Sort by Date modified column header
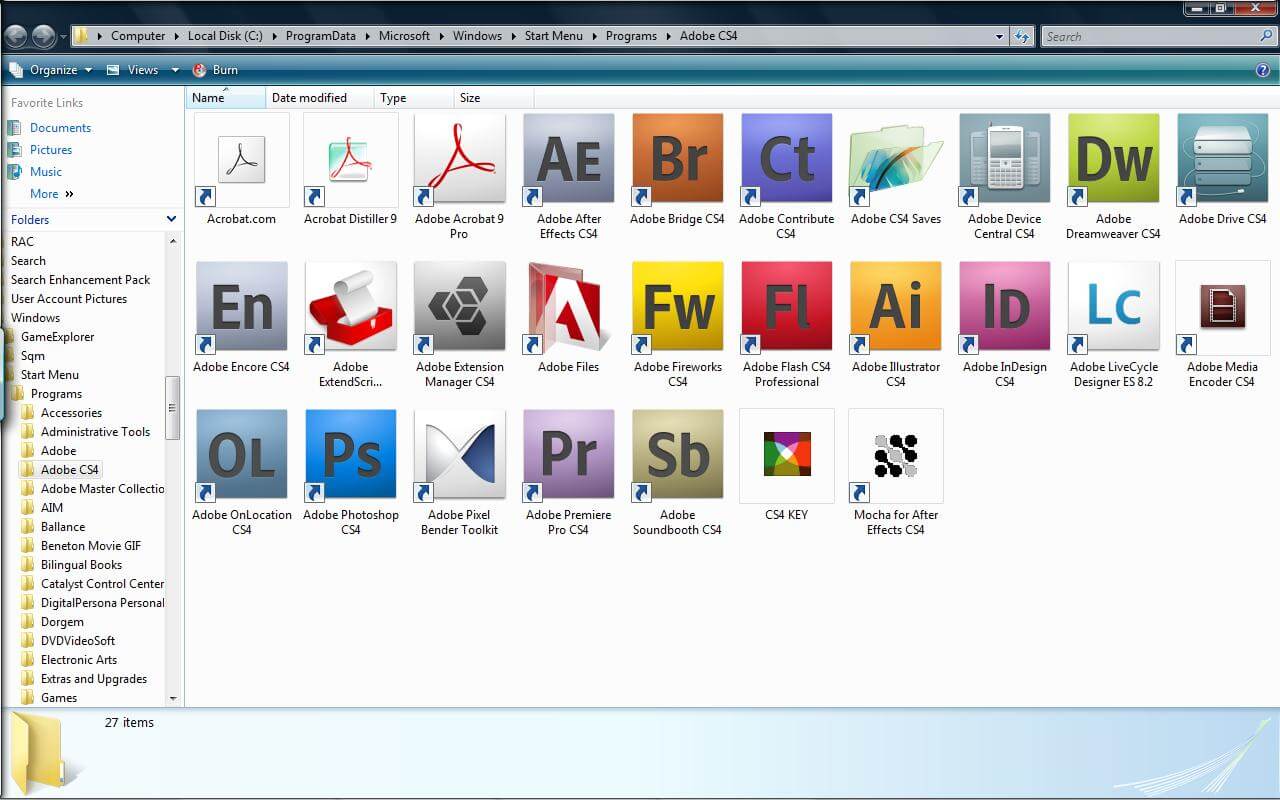This screenshot has width=1280, height=800. [320, 98]
